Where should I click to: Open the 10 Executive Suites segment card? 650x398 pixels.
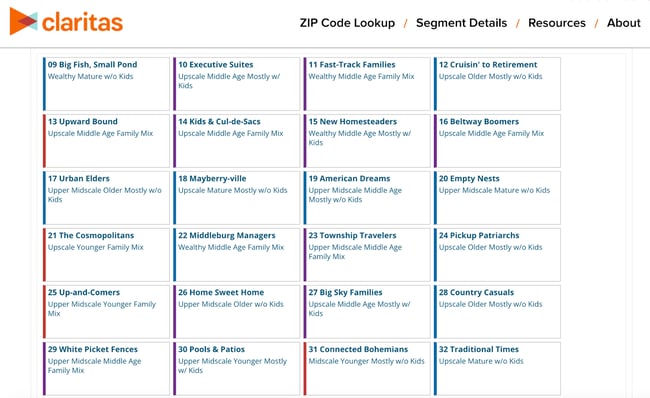236,84
